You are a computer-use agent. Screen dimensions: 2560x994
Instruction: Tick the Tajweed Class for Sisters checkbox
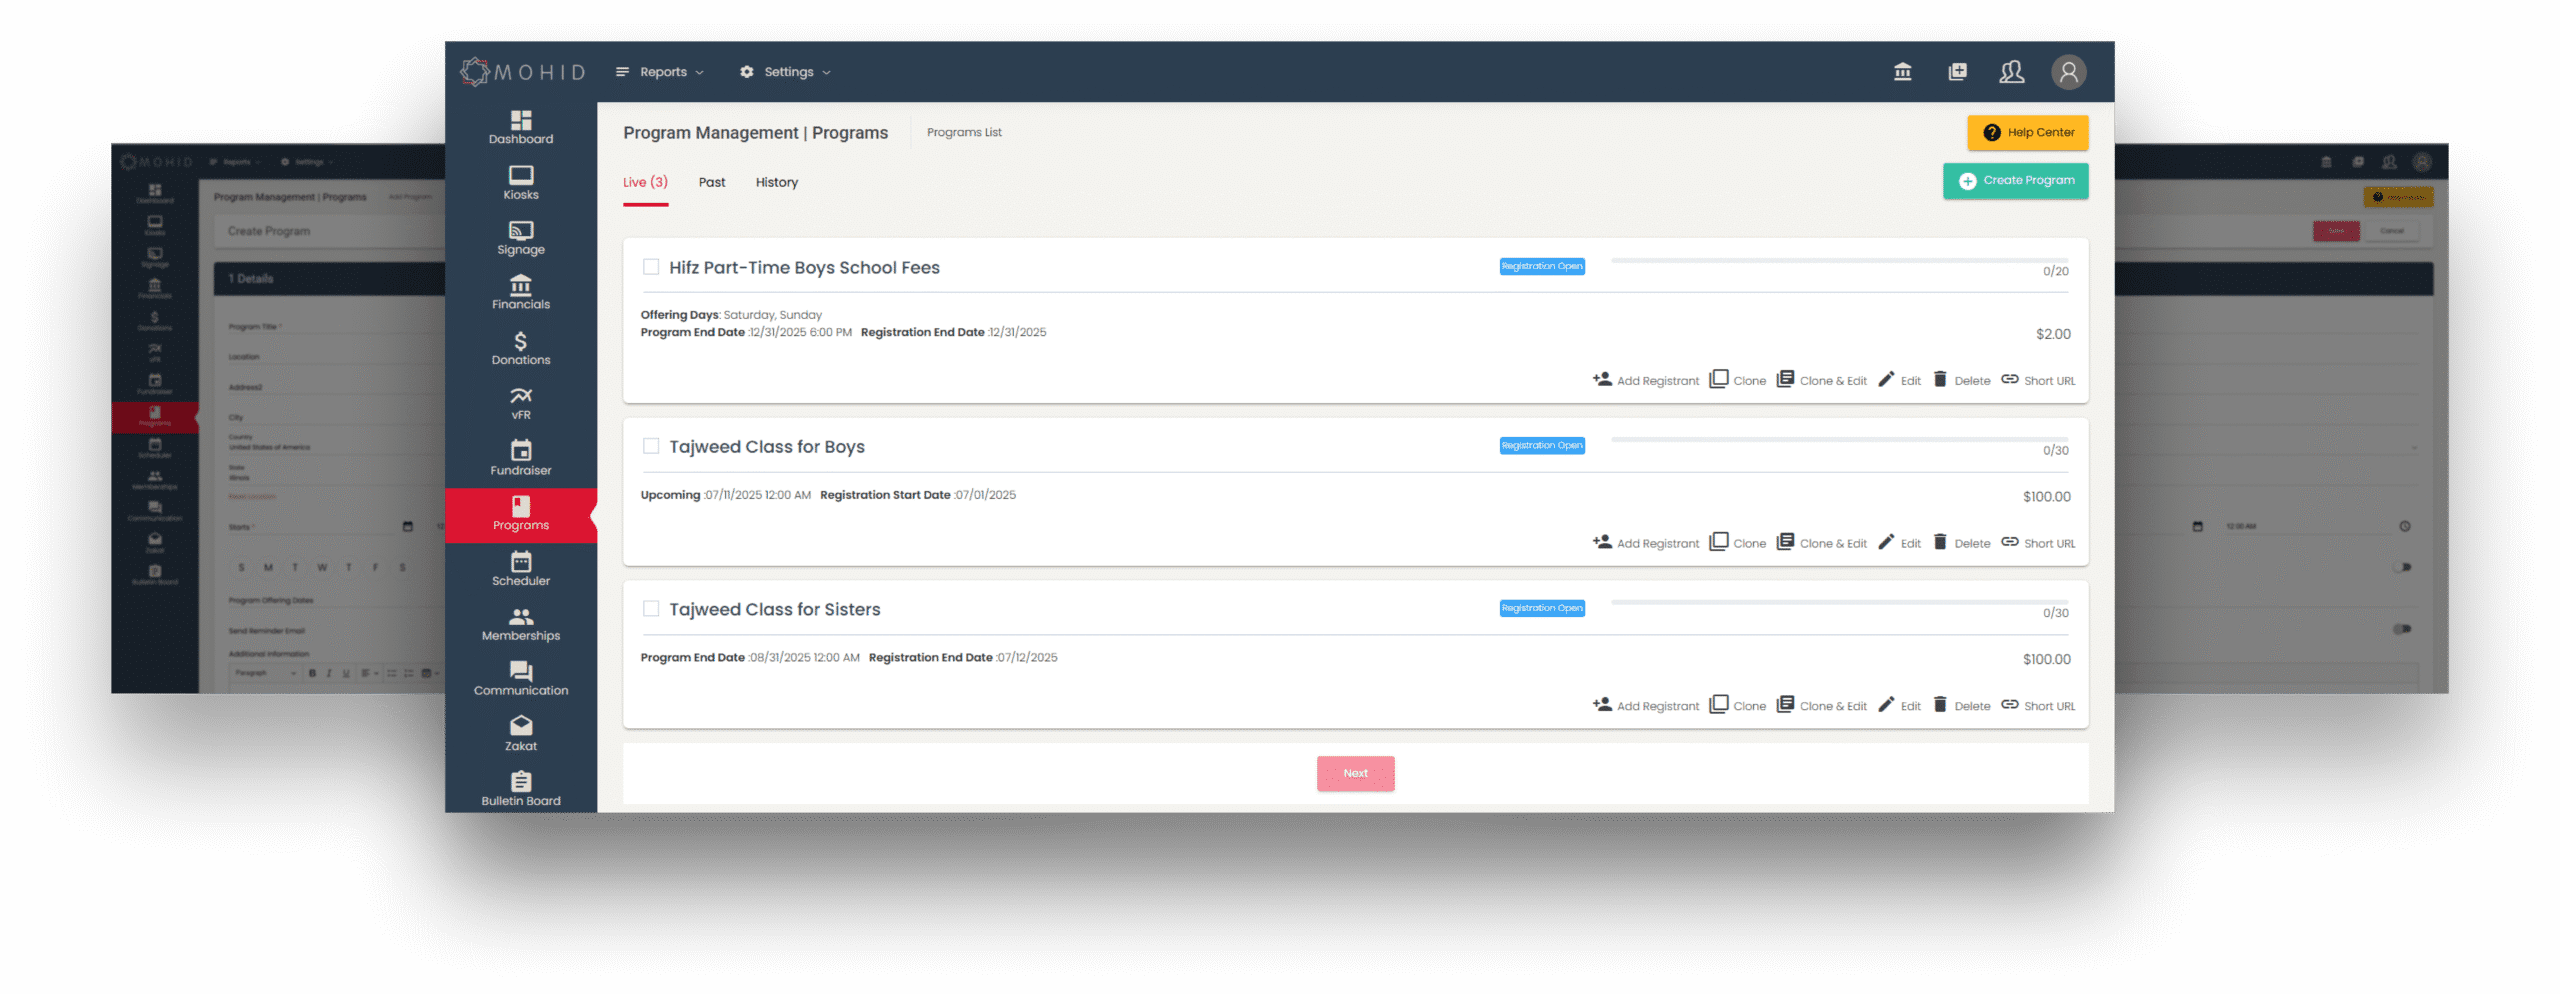(651, 609)
